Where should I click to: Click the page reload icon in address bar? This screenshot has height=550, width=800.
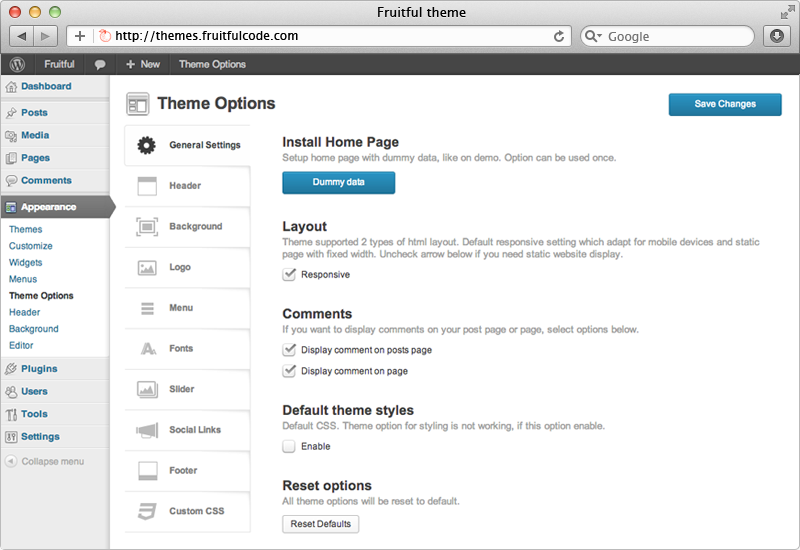559,36
